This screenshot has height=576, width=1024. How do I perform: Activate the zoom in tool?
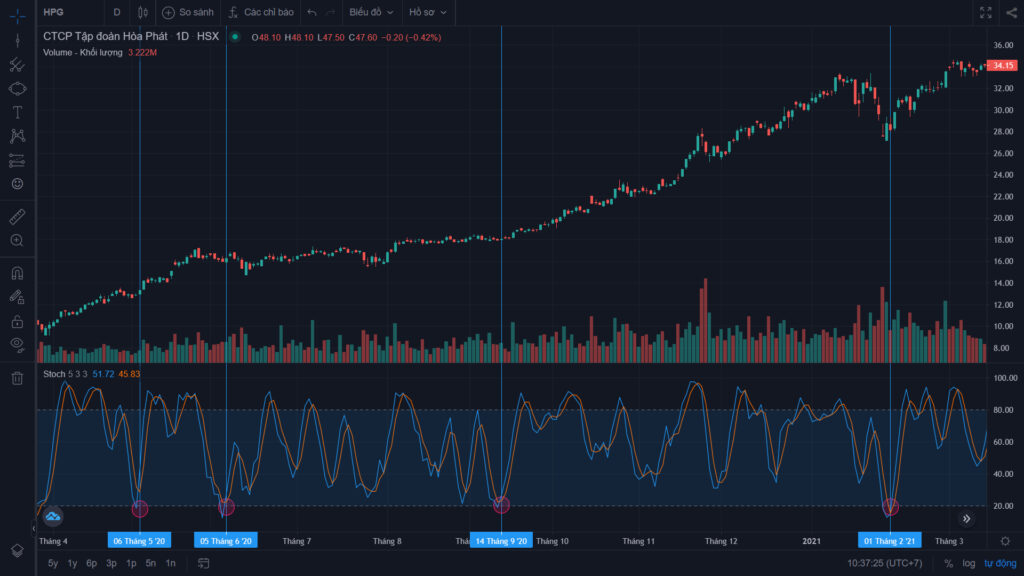[18, 240]
